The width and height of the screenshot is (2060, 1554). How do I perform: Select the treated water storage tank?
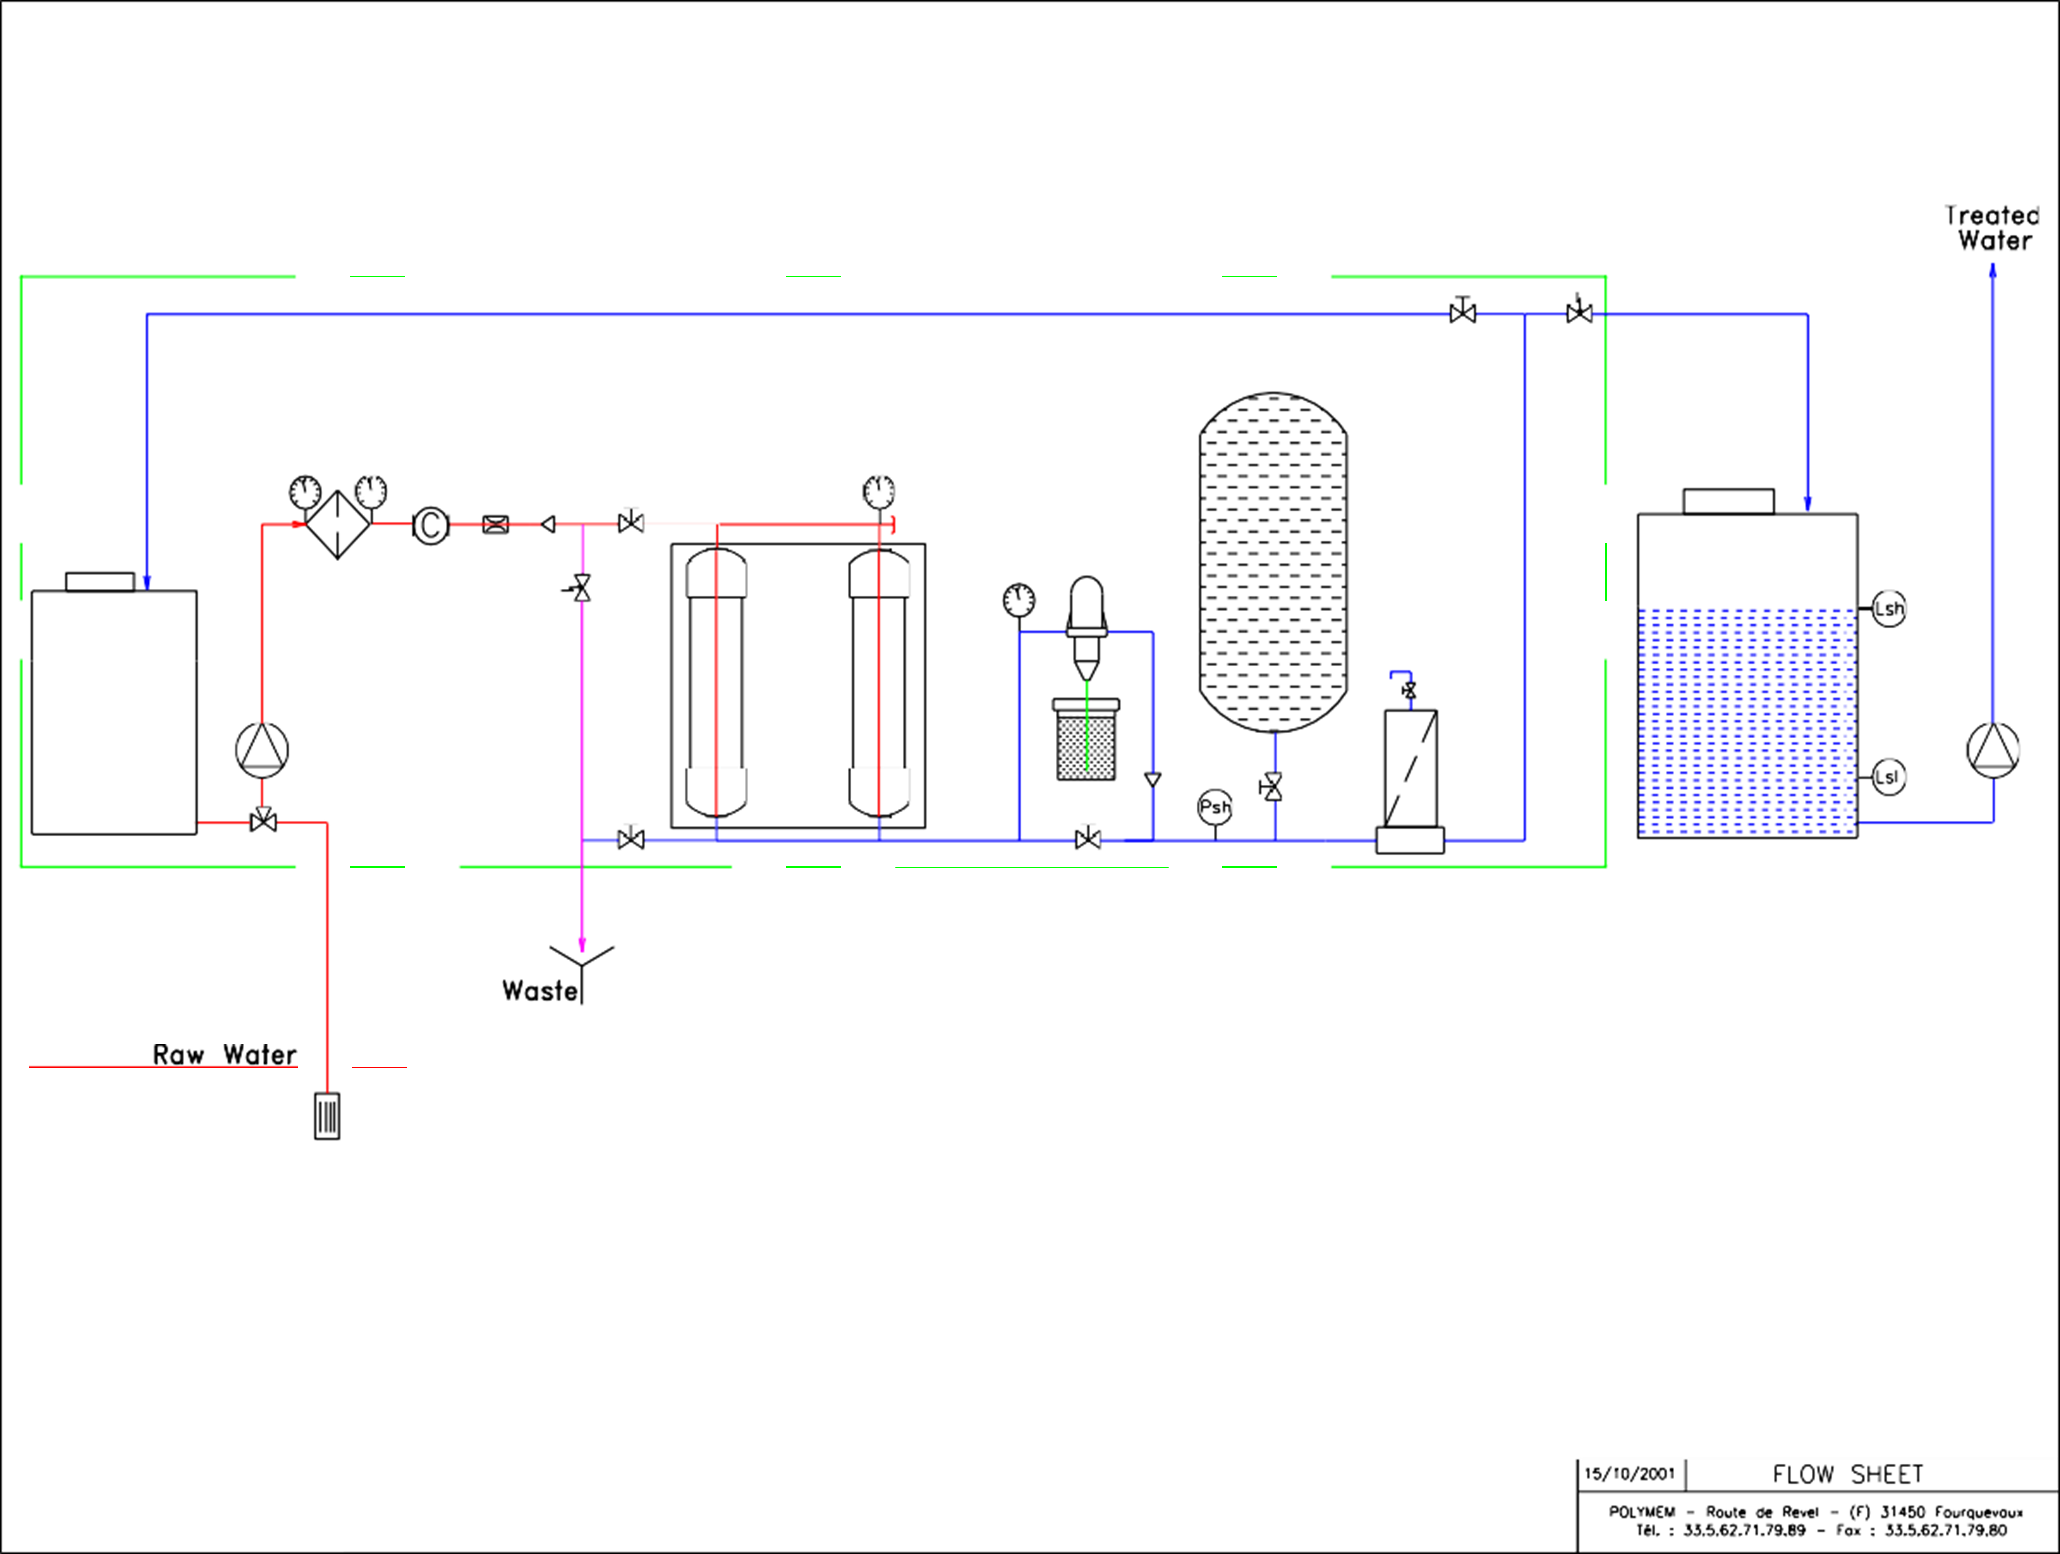coord(1748,664)
